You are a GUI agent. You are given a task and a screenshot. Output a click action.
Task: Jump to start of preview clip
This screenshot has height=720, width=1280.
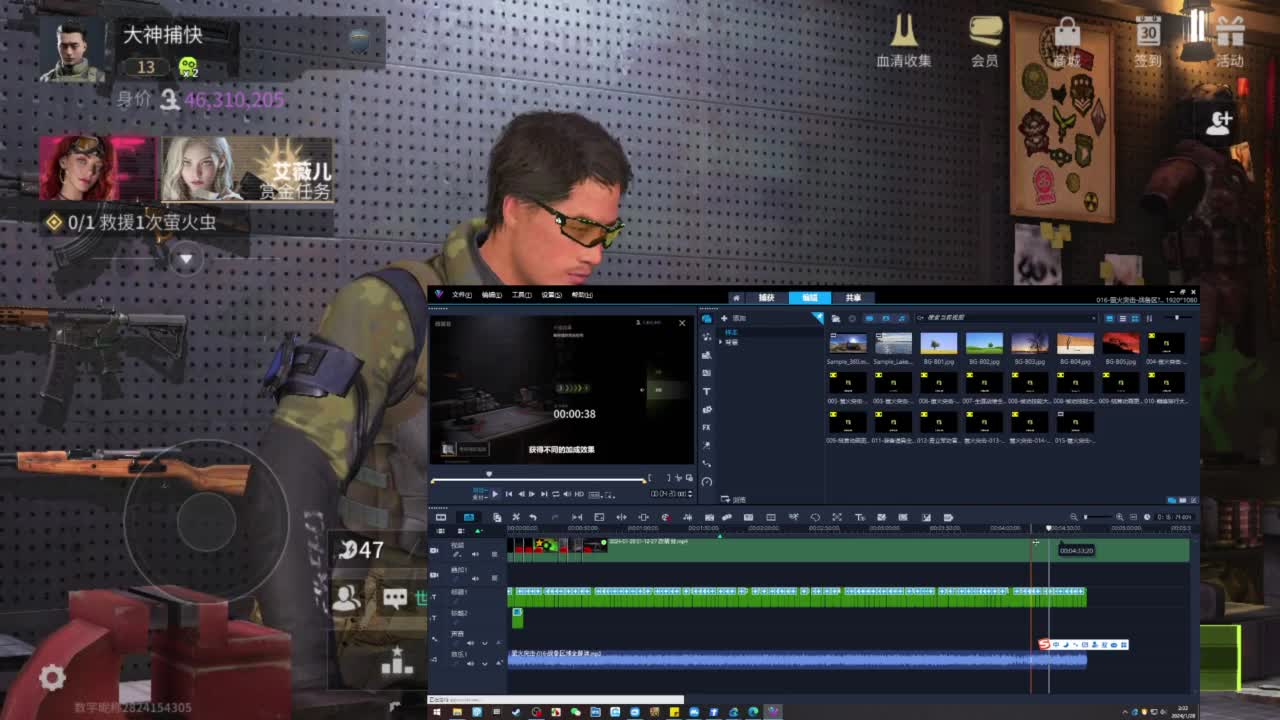(x=509, y=494)
